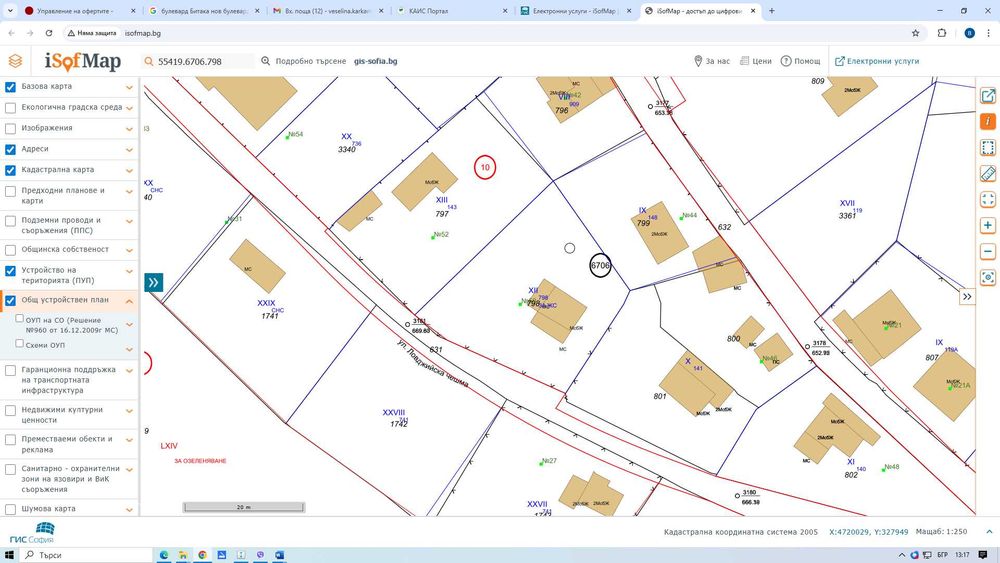Expand Санитарно - охранителни зони group
This screenshot has height=563, width=1000.
129,469
